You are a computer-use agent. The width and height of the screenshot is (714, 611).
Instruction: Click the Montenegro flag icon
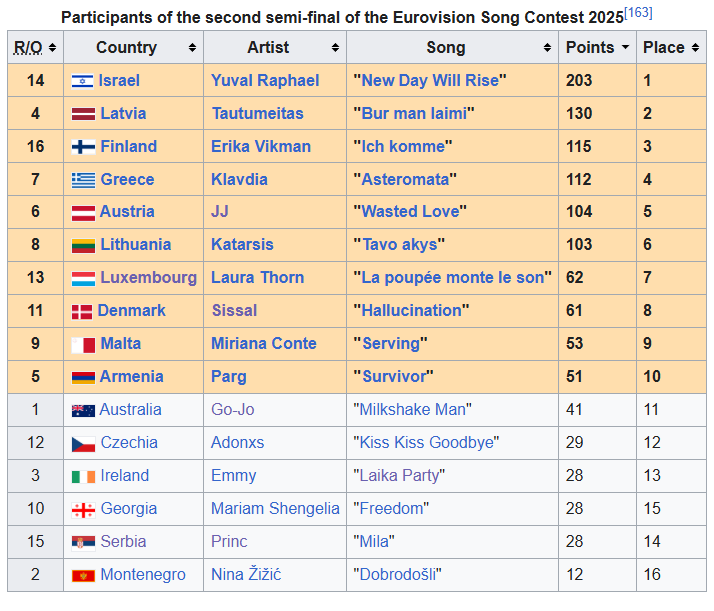(x=83, y=576)
